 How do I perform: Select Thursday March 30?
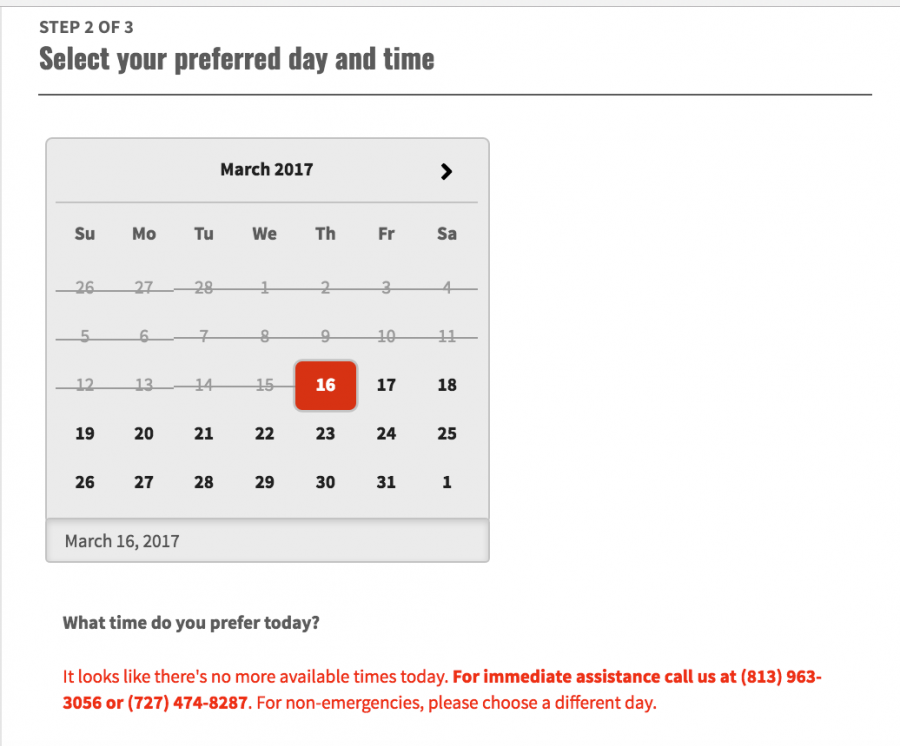tap(325, 482)
